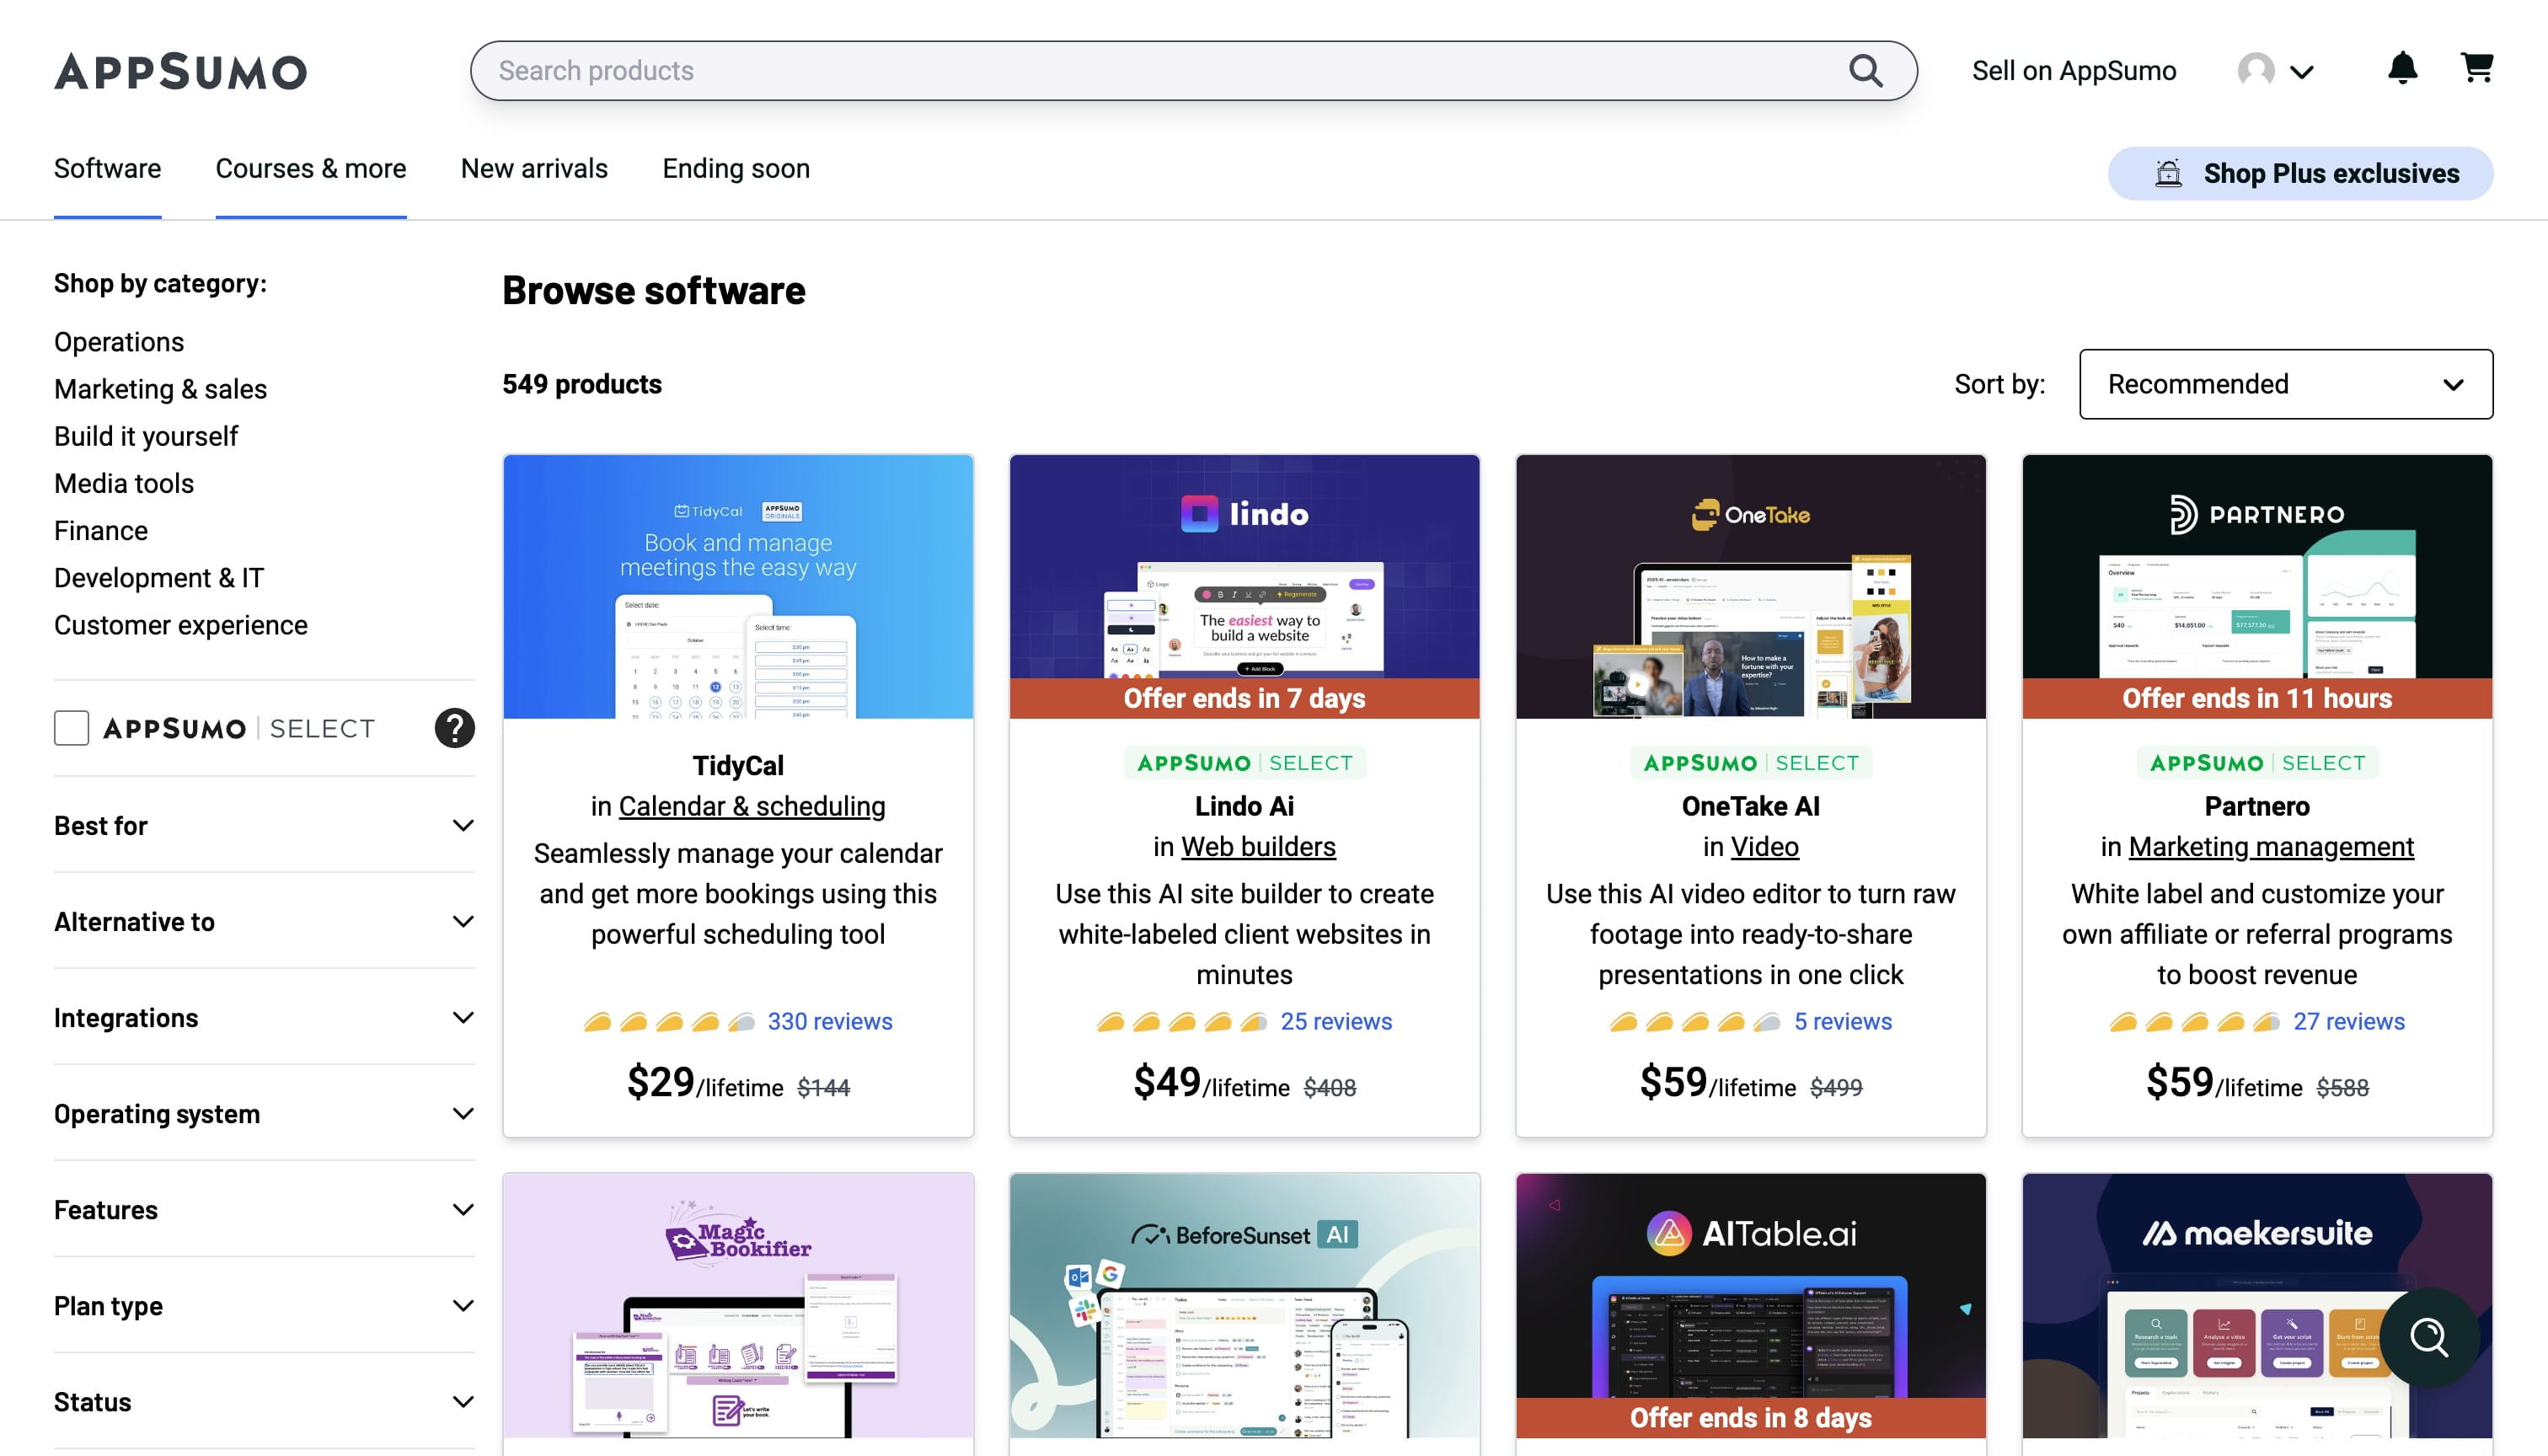Expand the Features filter
The image size is (2548, 1456).
click(x=264, y=1210)
